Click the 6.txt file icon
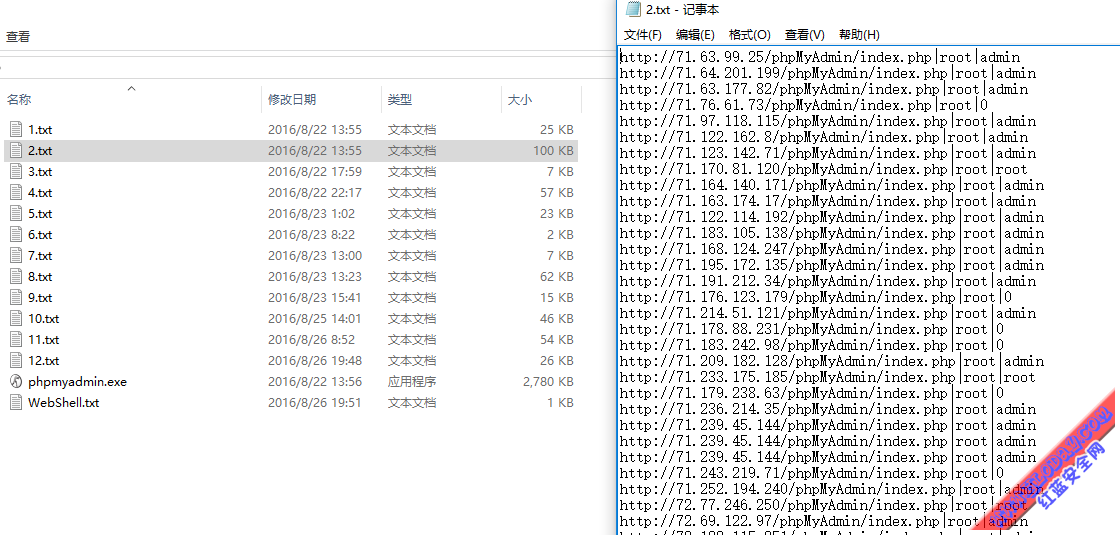 point(16,235)
